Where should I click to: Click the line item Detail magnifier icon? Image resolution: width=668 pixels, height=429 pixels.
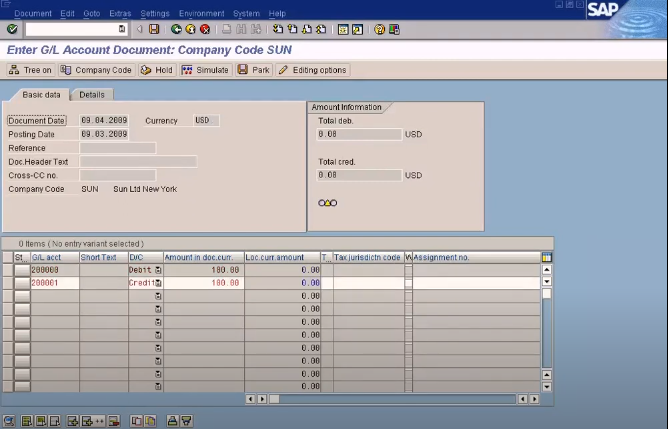[9, 421]
